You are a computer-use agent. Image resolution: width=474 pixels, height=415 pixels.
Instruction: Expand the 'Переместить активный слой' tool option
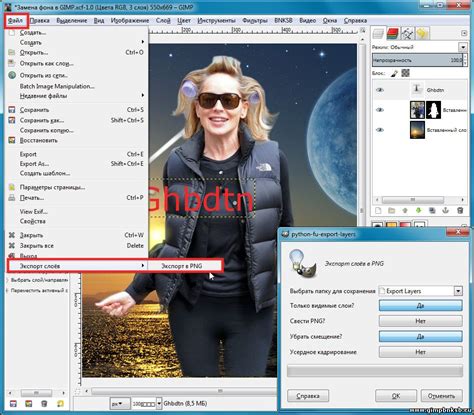click(x=8, y=290)
